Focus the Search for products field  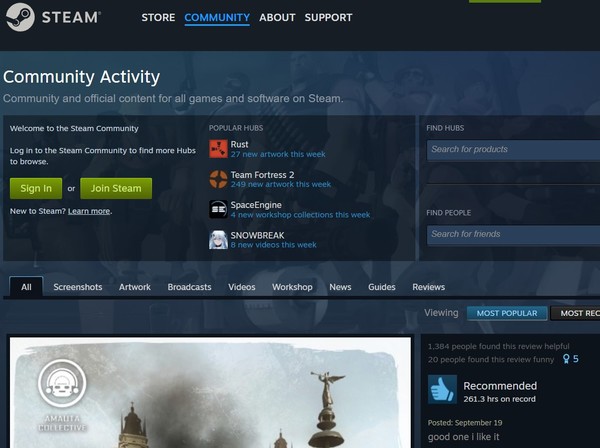click(512, 149)
